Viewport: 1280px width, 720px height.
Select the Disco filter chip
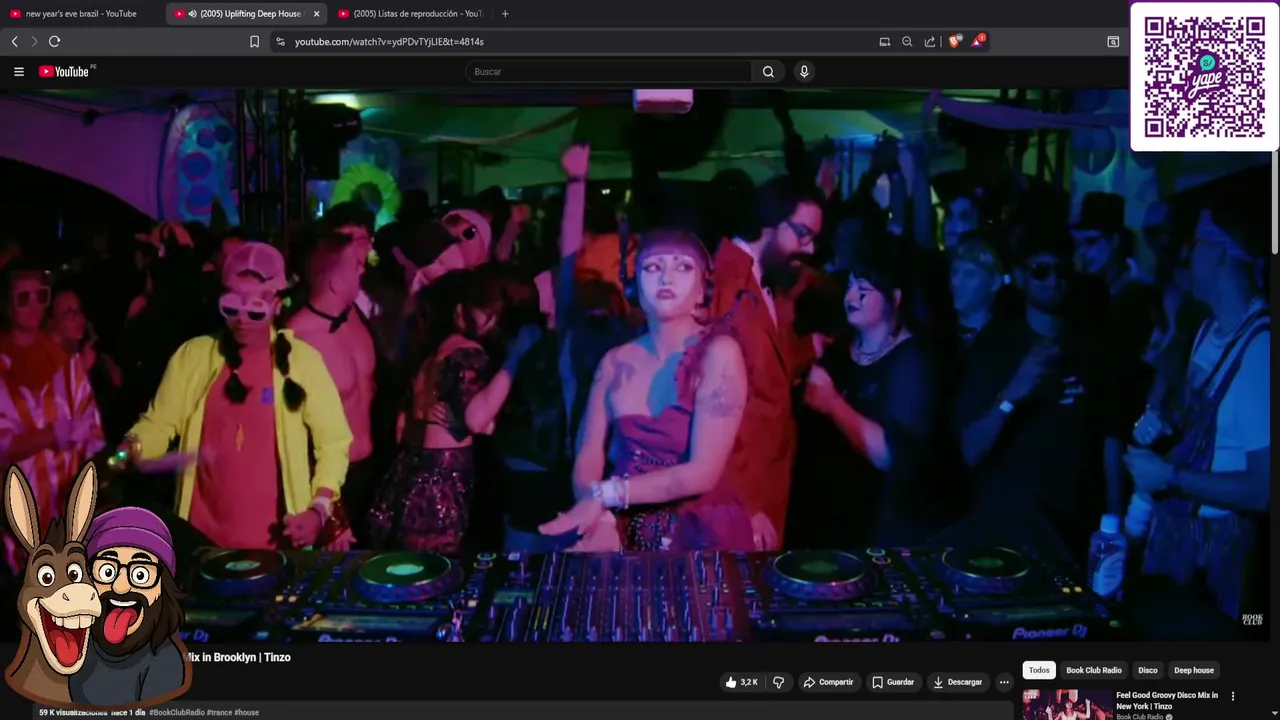coord(1148,670)
